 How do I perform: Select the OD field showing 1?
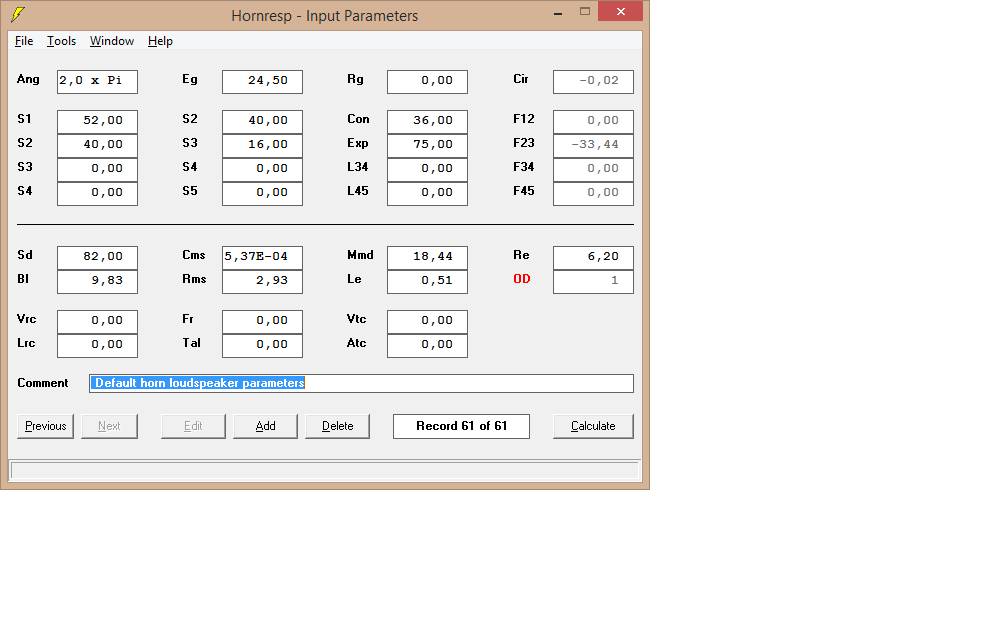(x=593, y=282)
